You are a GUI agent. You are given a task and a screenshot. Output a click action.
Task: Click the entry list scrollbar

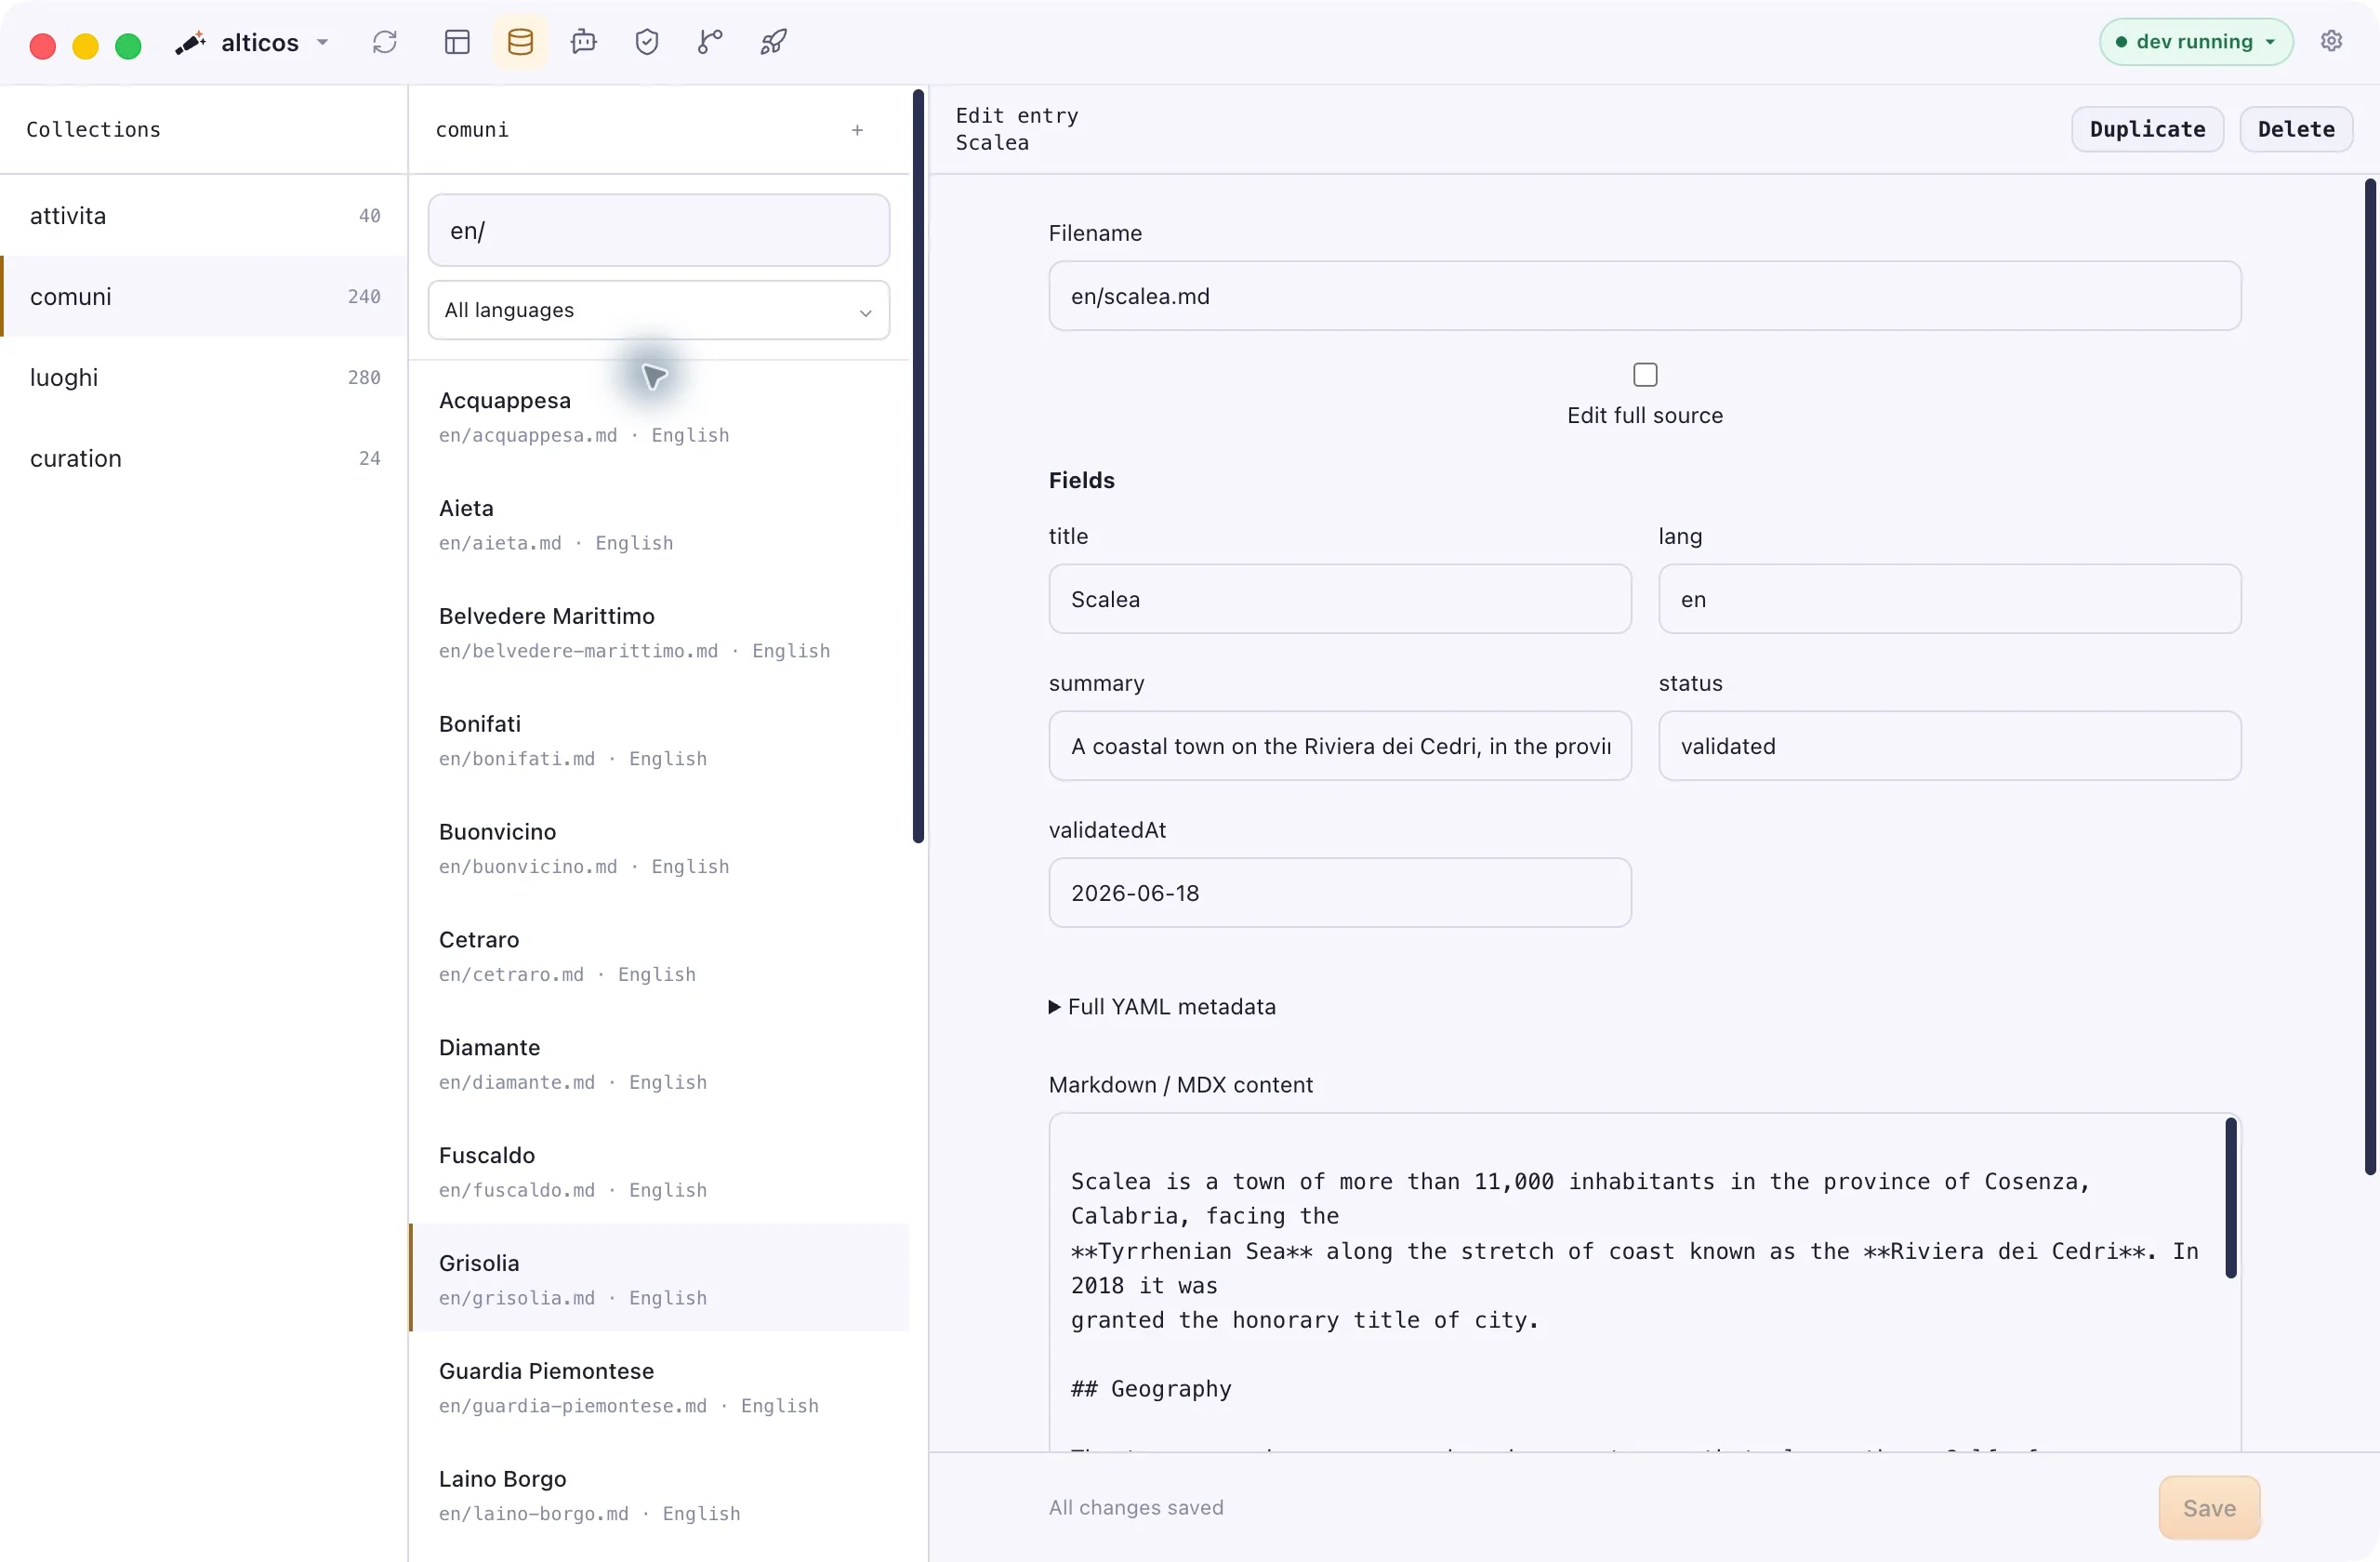(918, 467)
